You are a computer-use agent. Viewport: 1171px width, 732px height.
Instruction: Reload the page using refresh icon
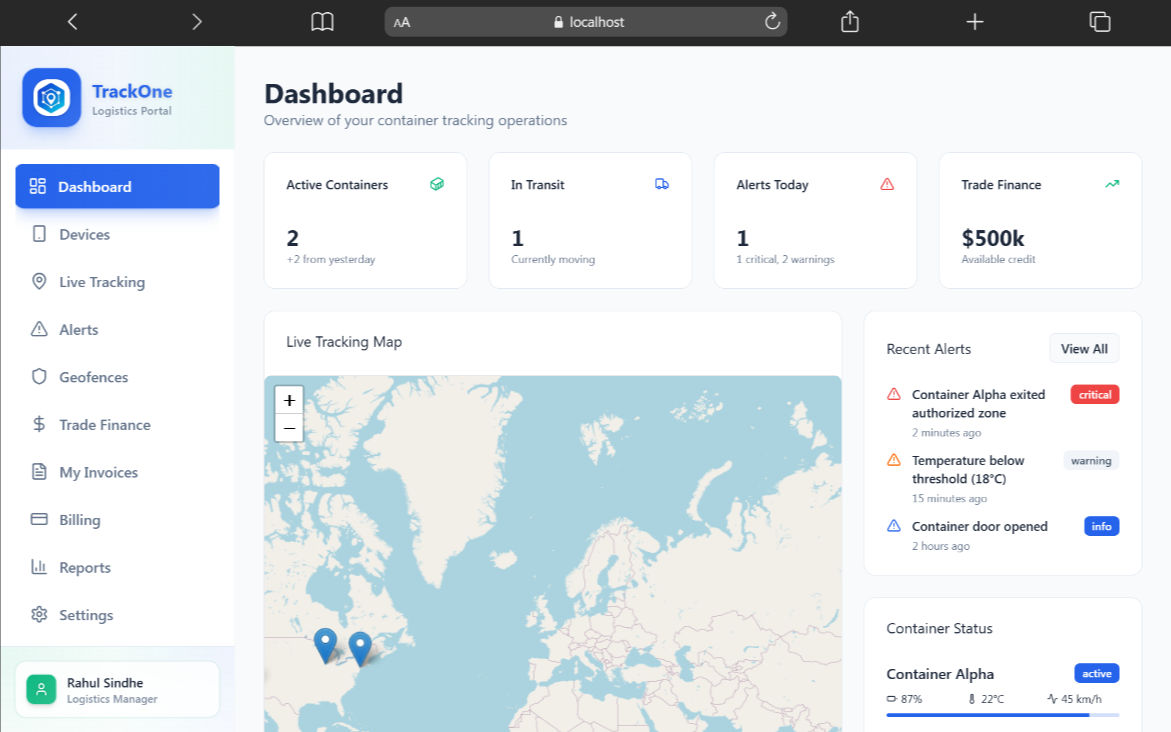[x=772, y=22]
